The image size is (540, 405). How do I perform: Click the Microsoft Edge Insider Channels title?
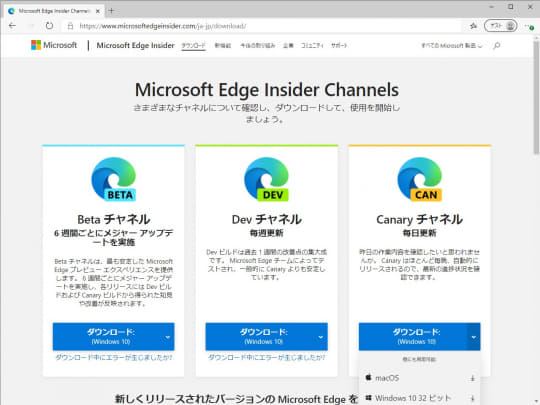(267, 90)
